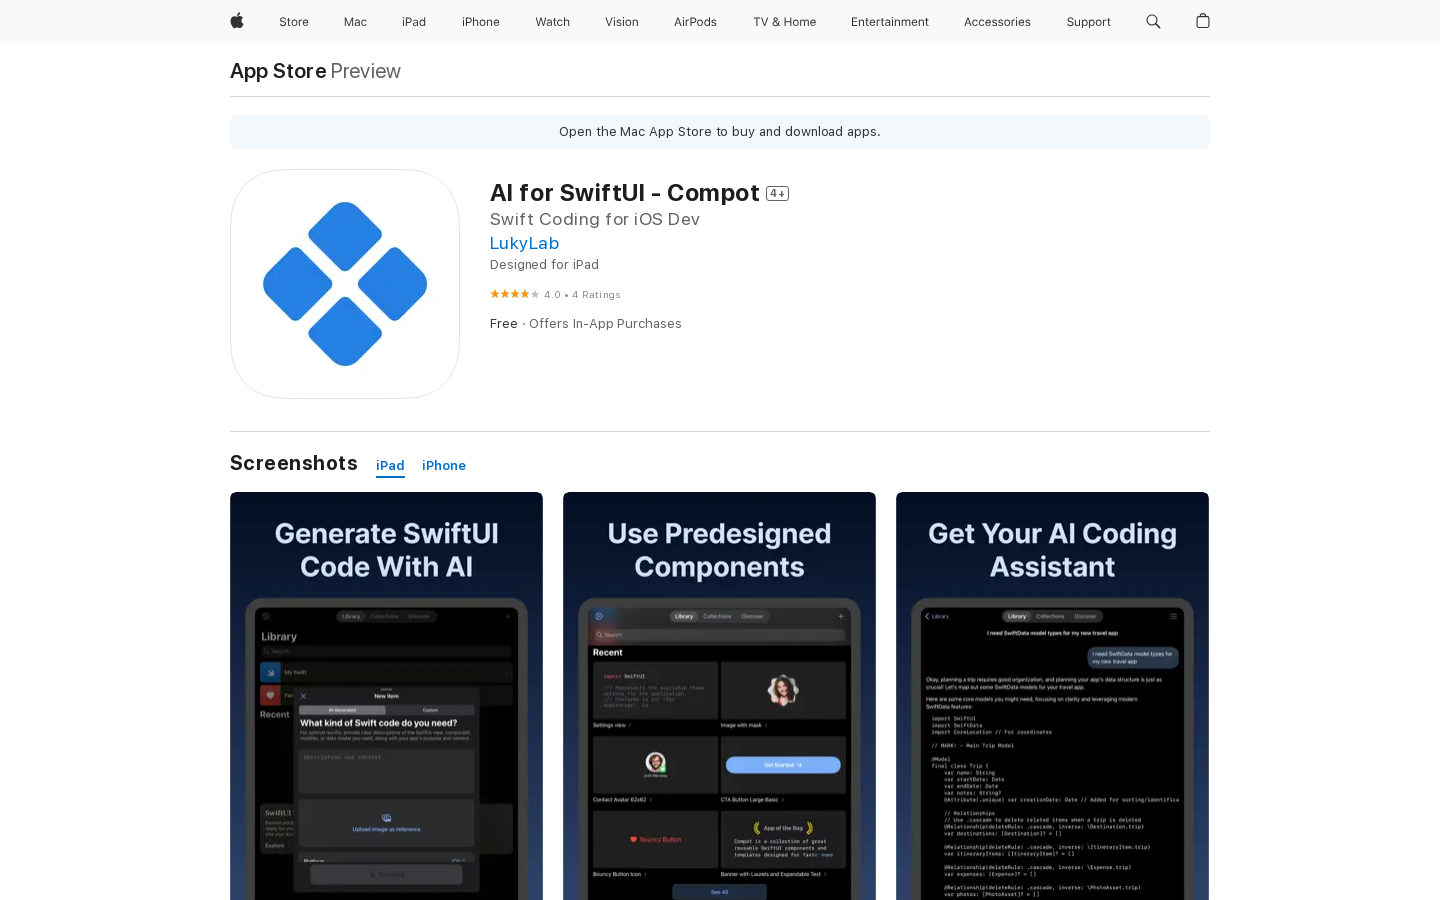The width and height of the screenshot is (1440, 900).
Task: Click the AI for SwiftUI - Compot title
Action: pyautogui.click(x=625, y=193)
